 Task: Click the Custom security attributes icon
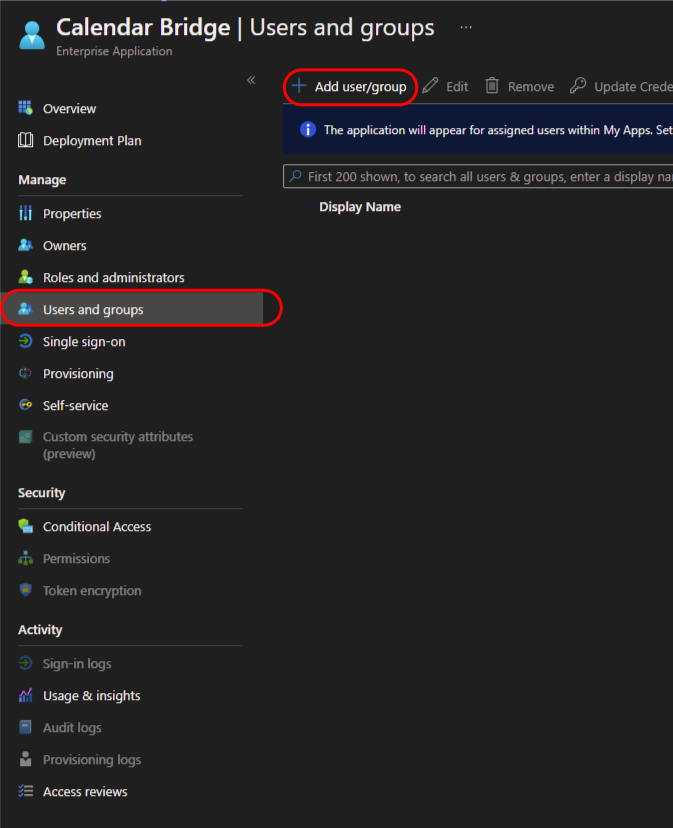(25, 437)
